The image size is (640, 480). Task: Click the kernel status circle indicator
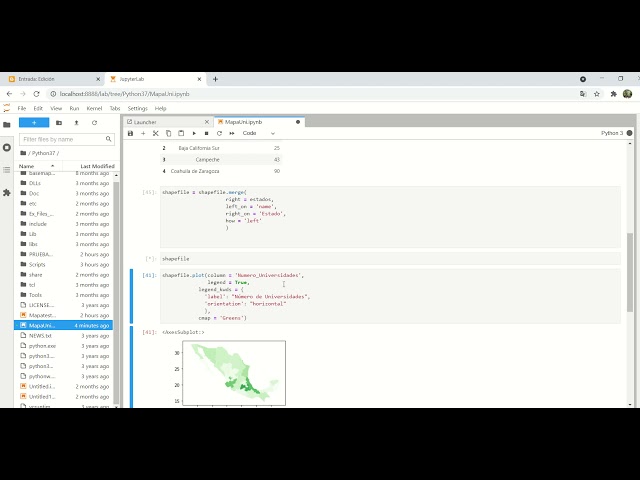(x=629, y=133)
